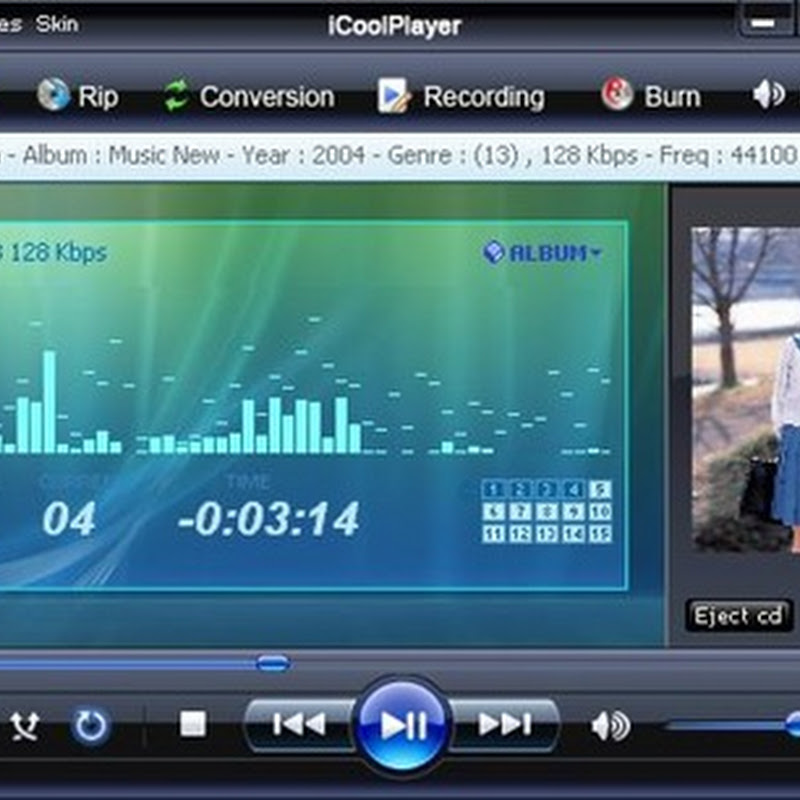This screenshot has height=800, width=800.
Task: Open the Burn disc tool
Action: coord(651,96)
